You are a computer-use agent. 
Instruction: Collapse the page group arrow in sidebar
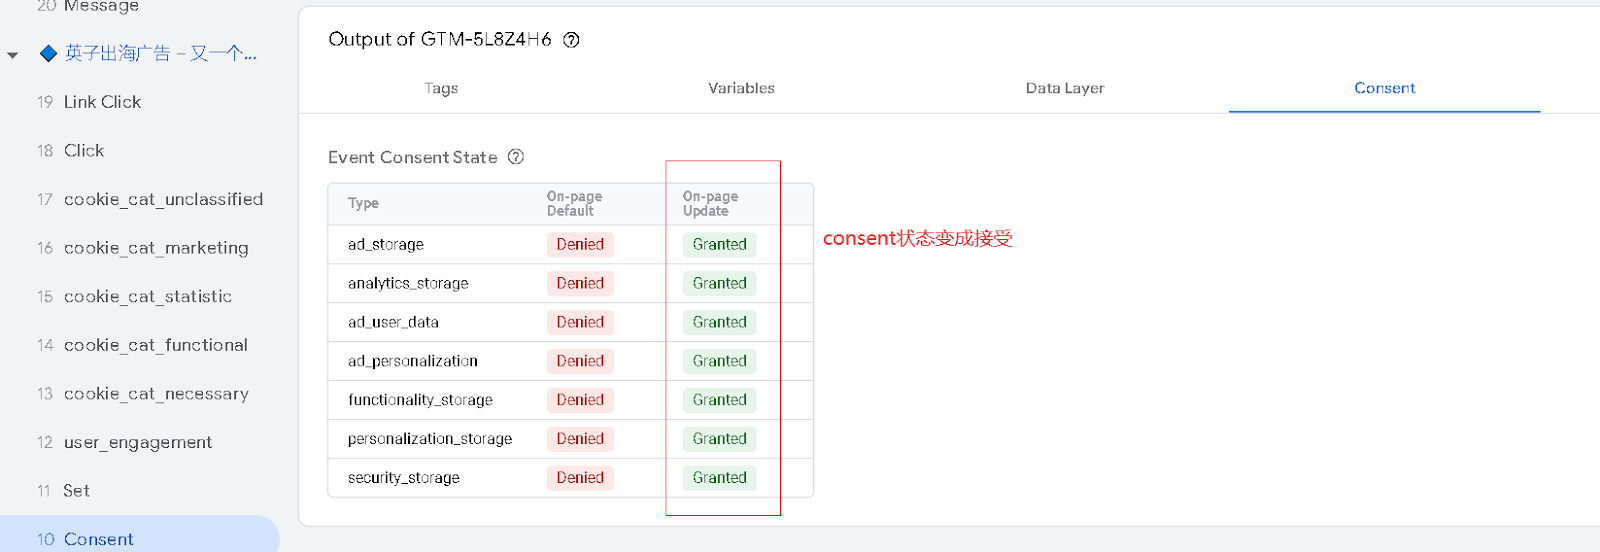click(13, 55)
